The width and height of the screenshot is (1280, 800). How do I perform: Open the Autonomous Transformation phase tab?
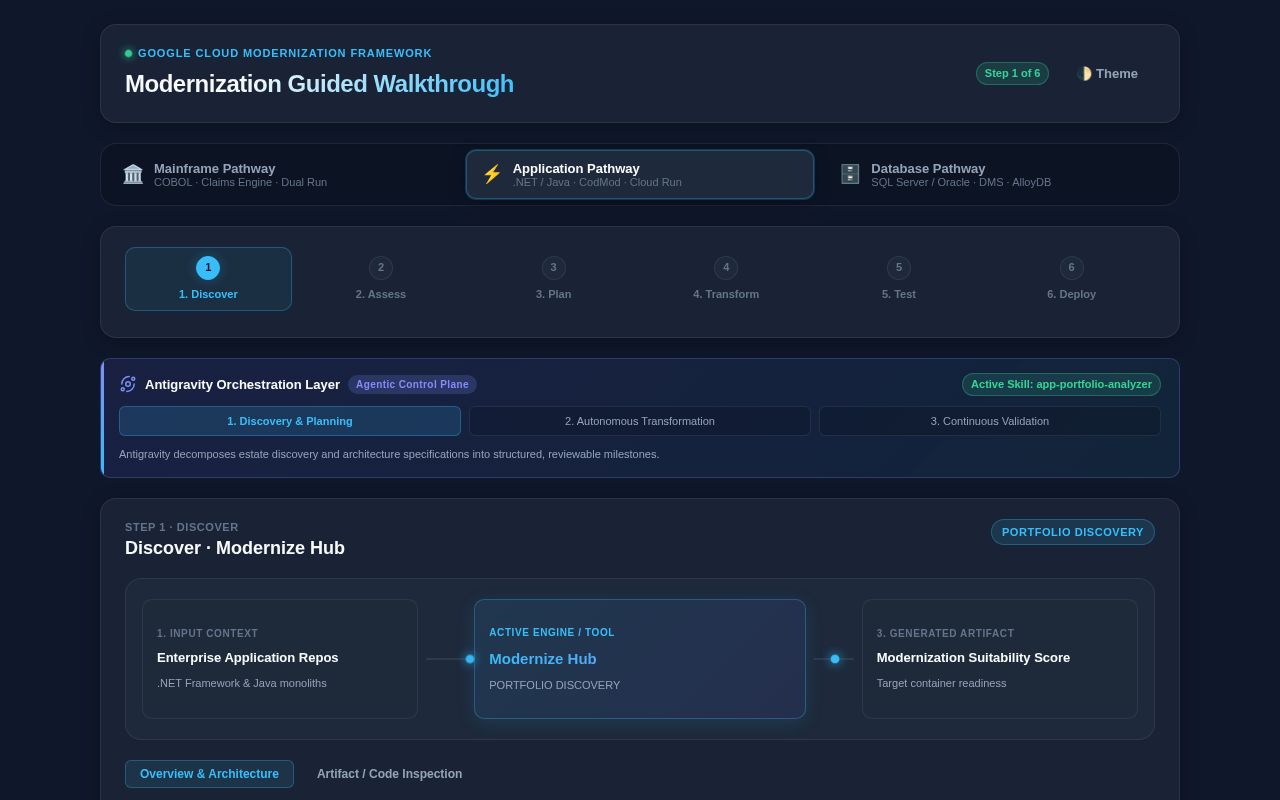click(x=640, y=421)
